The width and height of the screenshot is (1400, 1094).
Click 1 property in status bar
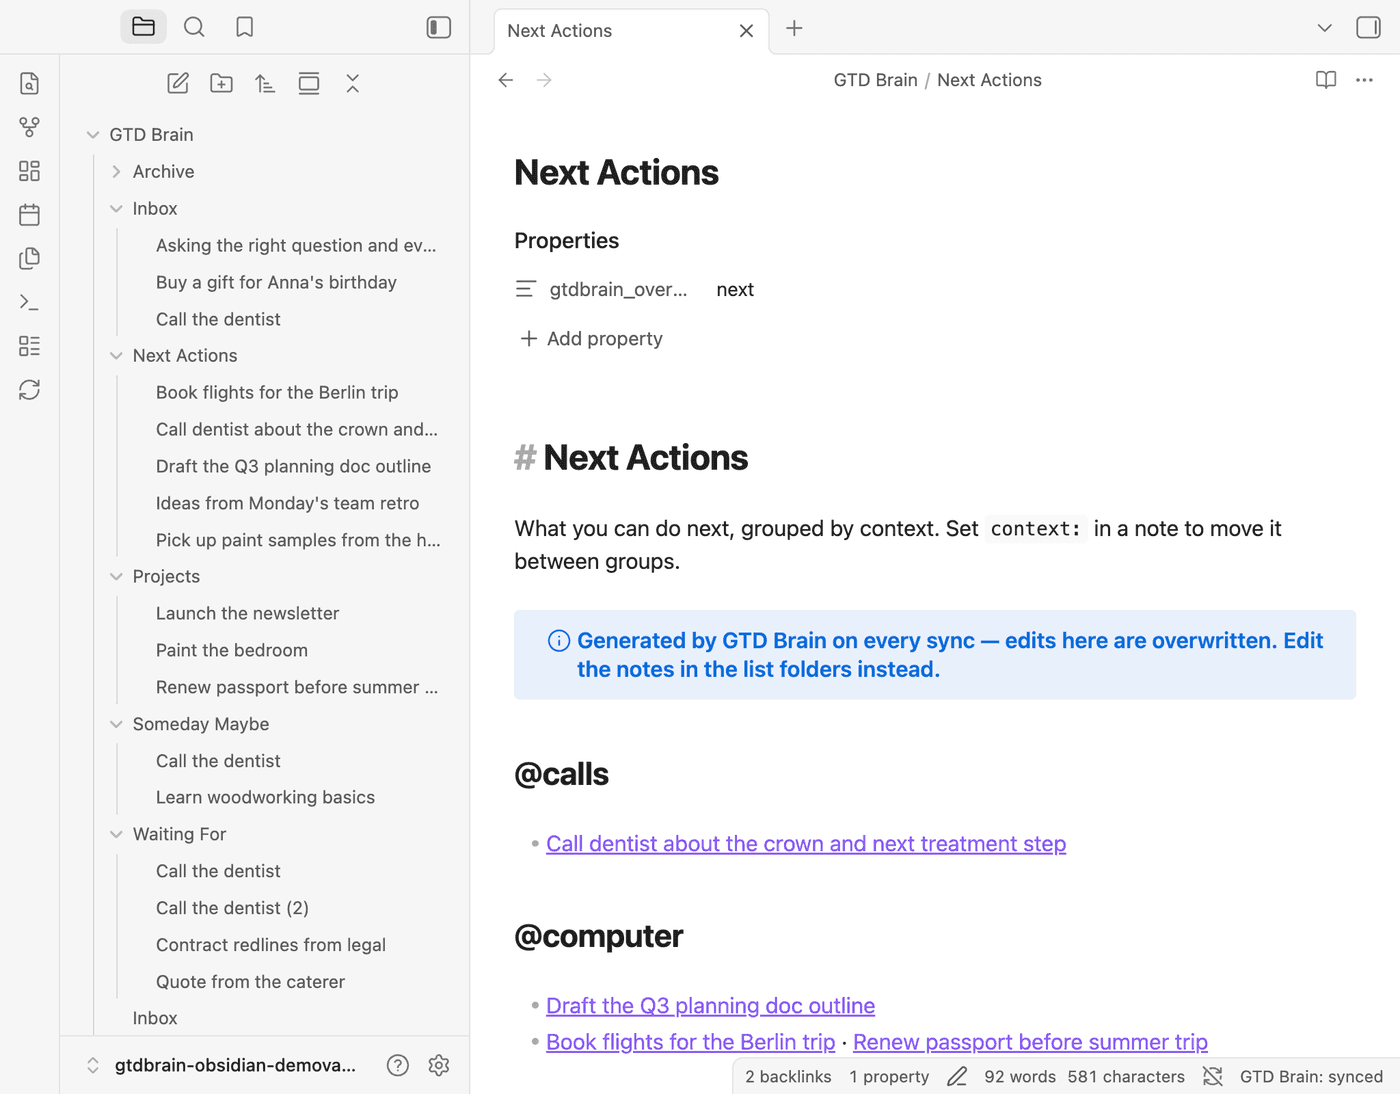889,1077
